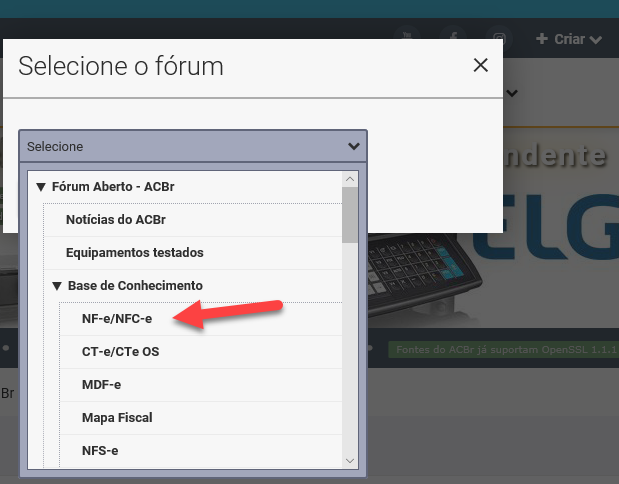Collapse Base de Conhecimento node
This screenshot has height=484, width=619.
pyautogui.click(x=57, y=286)
